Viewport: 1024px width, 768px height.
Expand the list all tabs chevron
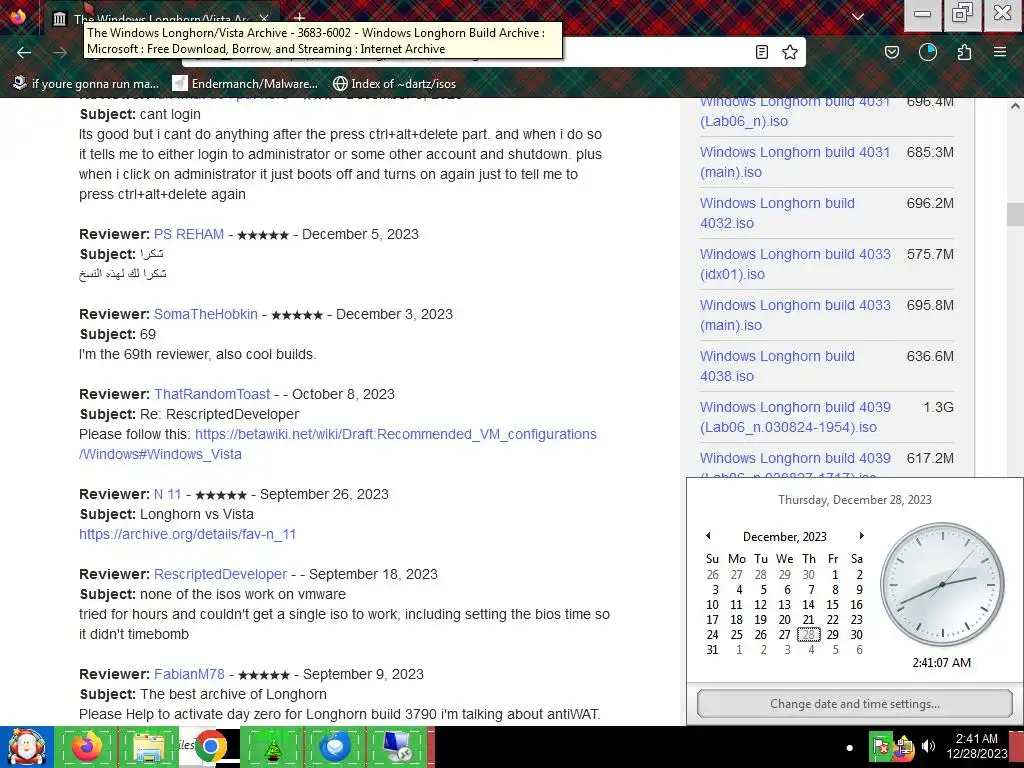click(858, 17)
